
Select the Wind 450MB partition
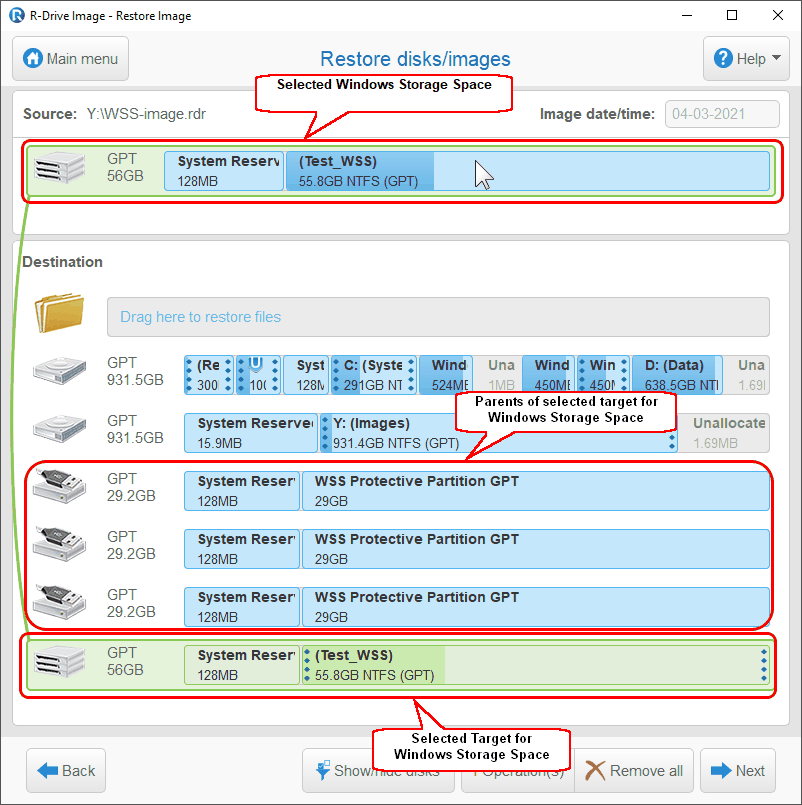(548, 375)
